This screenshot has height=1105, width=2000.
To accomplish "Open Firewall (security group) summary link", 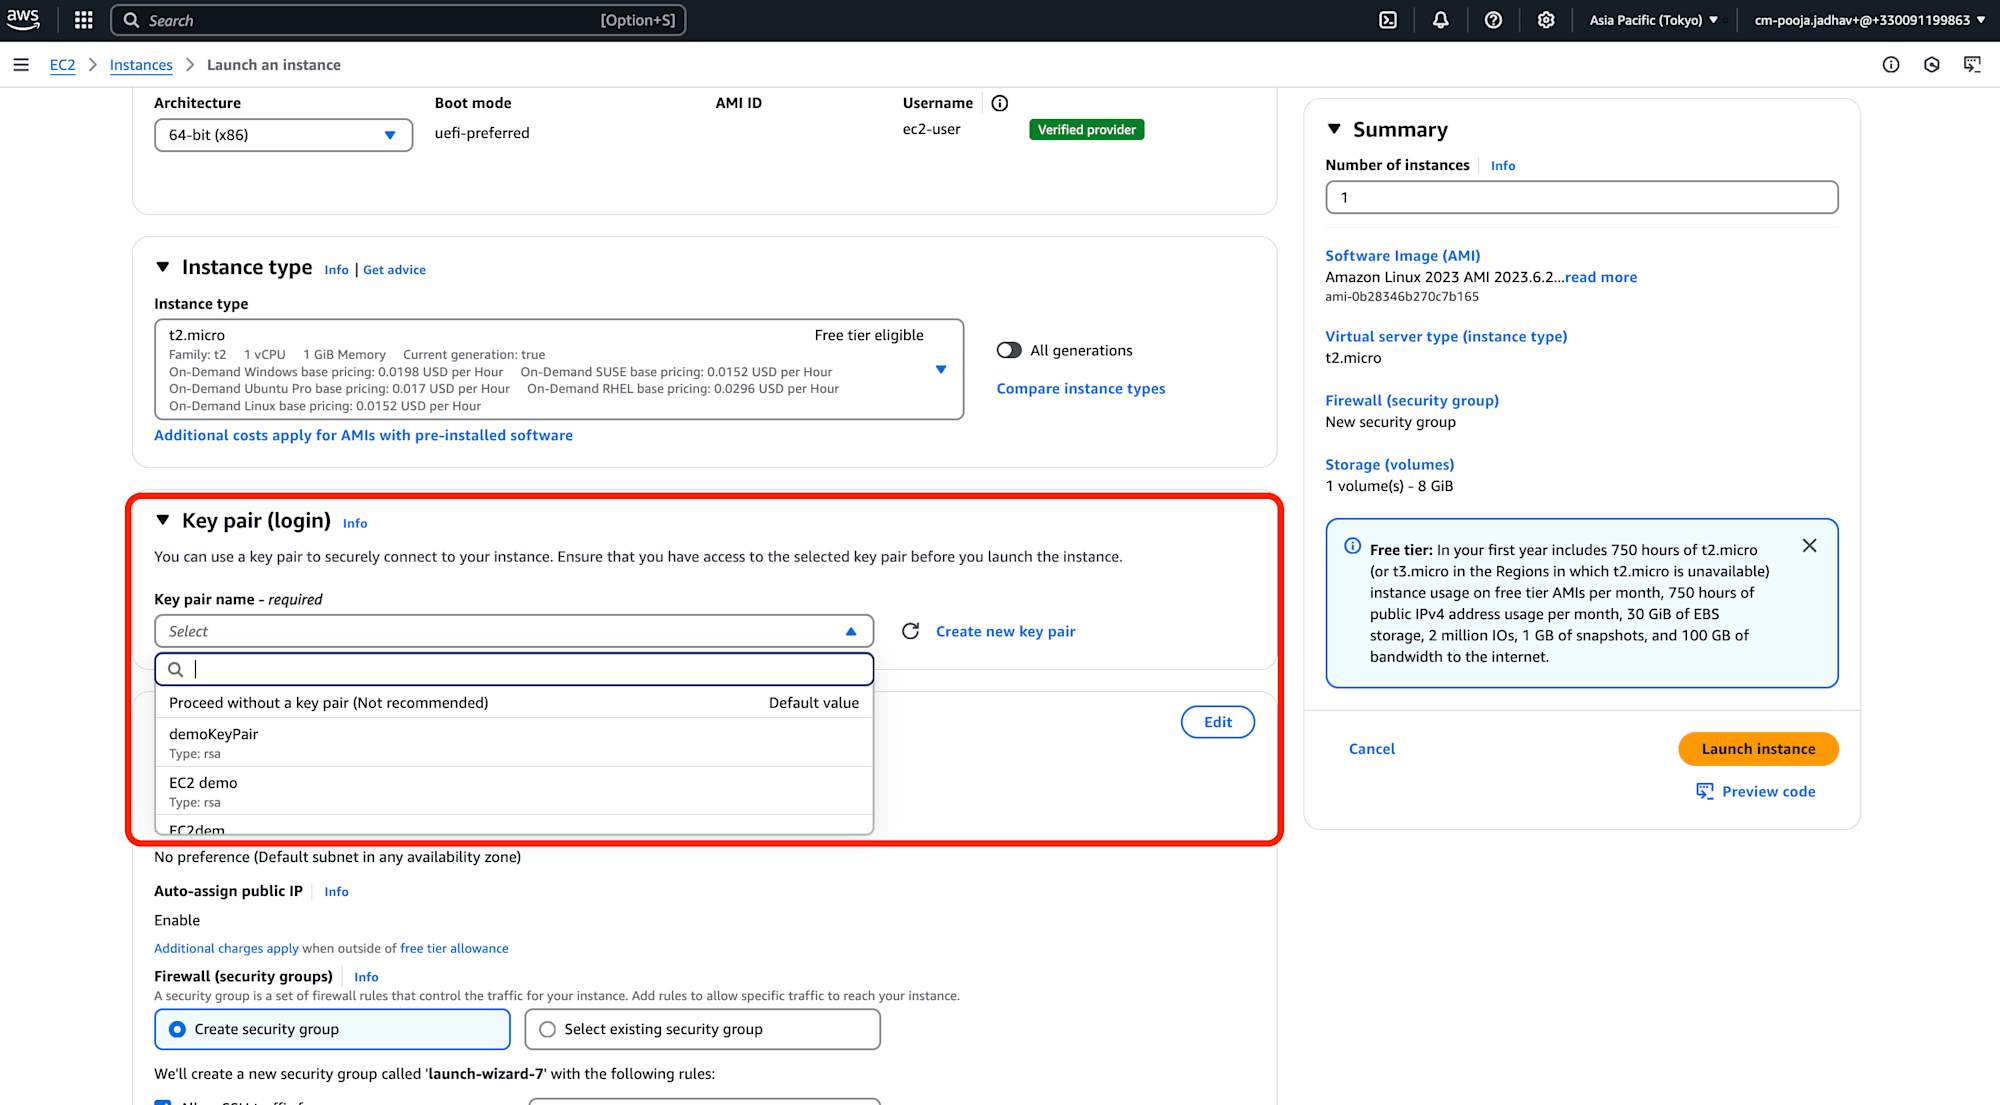I will pyautogui.click(x=1412, y=401).
